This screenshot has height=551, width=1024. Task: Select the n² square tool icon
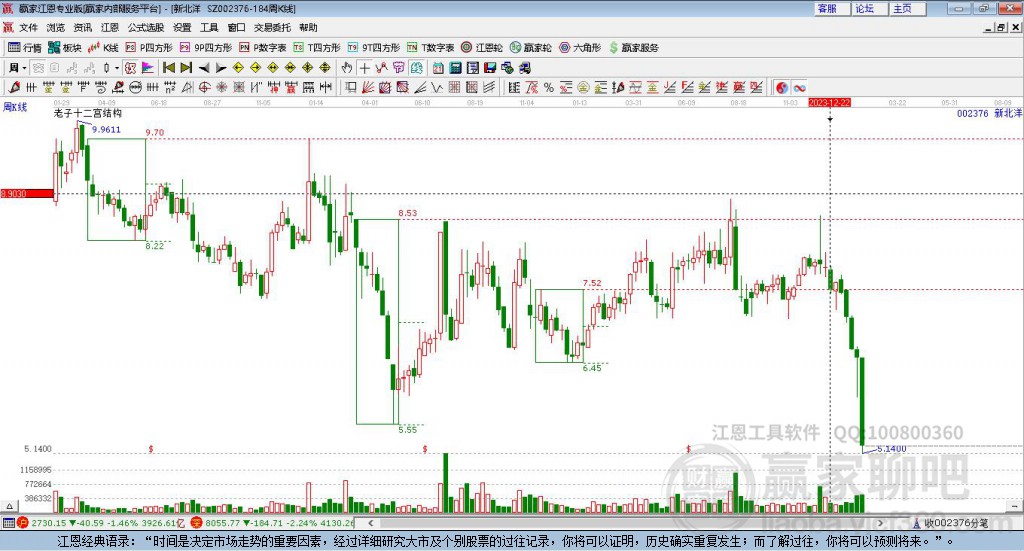point(170,87)
